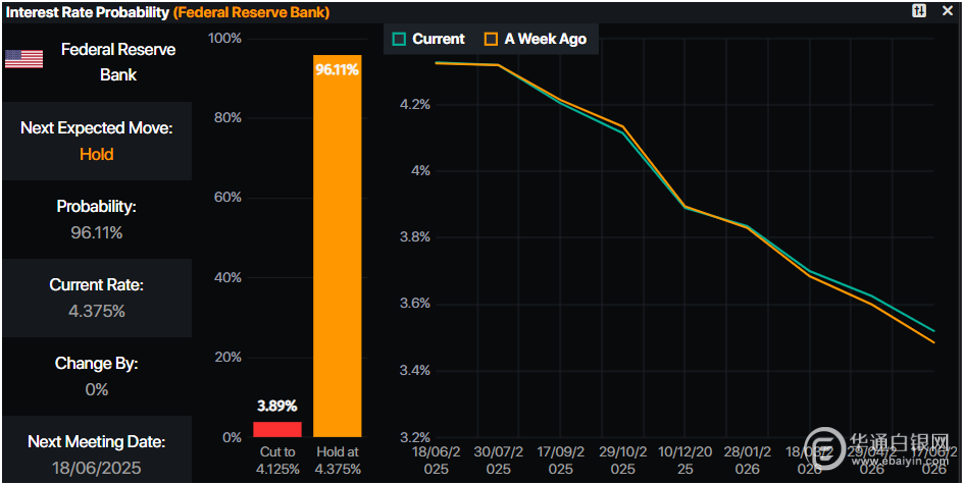Click the teal Current legend square
Image resolution: width=964 pixels, height=486 pixels.
coord(399,39)
